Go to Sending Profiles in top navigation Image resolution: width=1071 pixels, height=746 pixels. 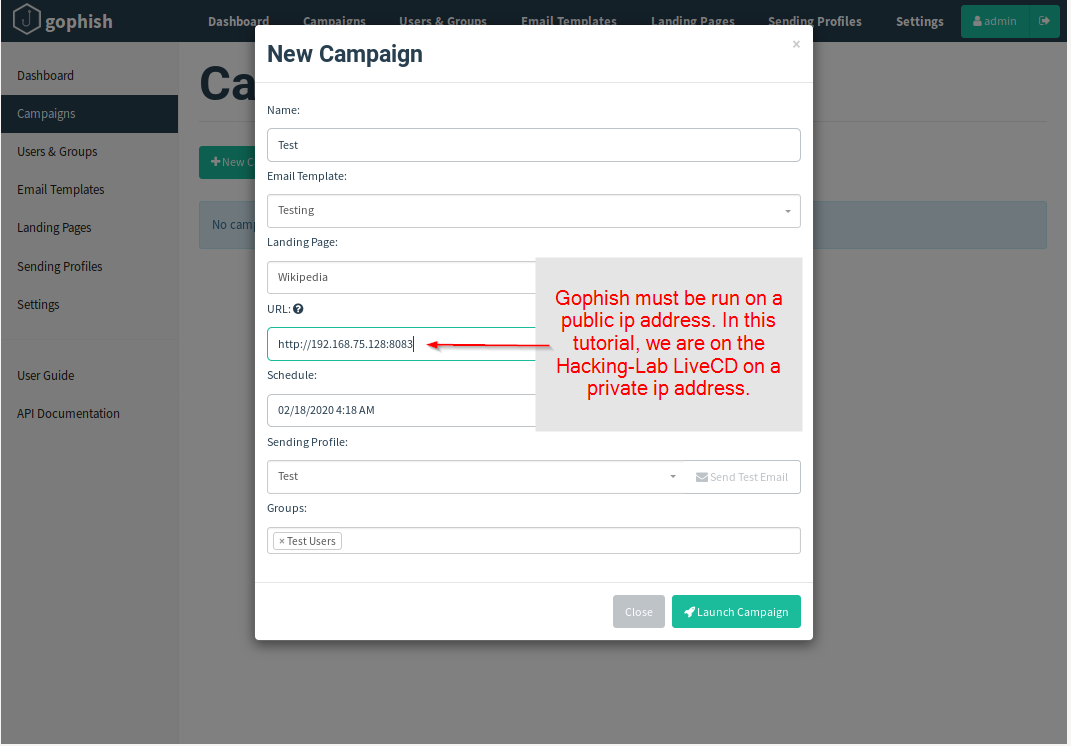pos(814,21)
